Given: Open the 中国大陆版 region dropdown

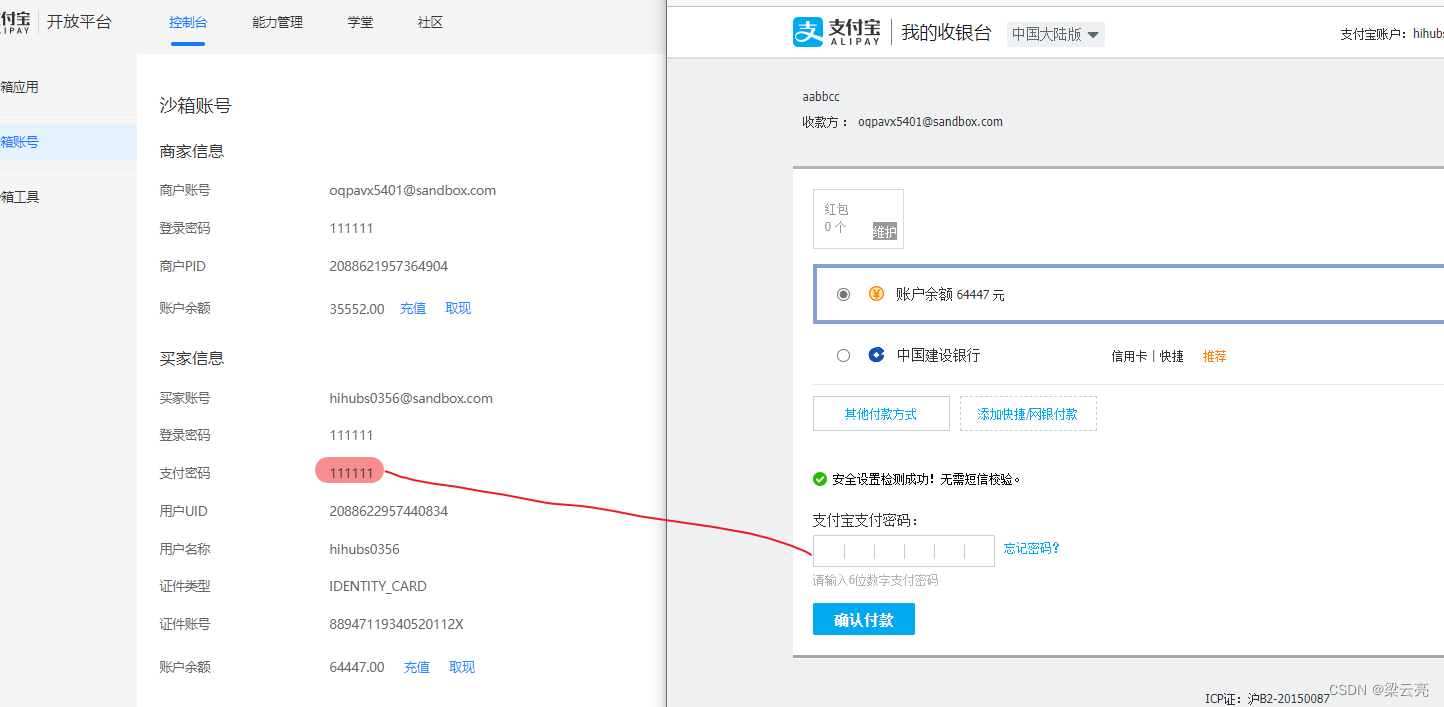Looking at the screenshot, I should pyautogui.click(x=1055, y=34).
